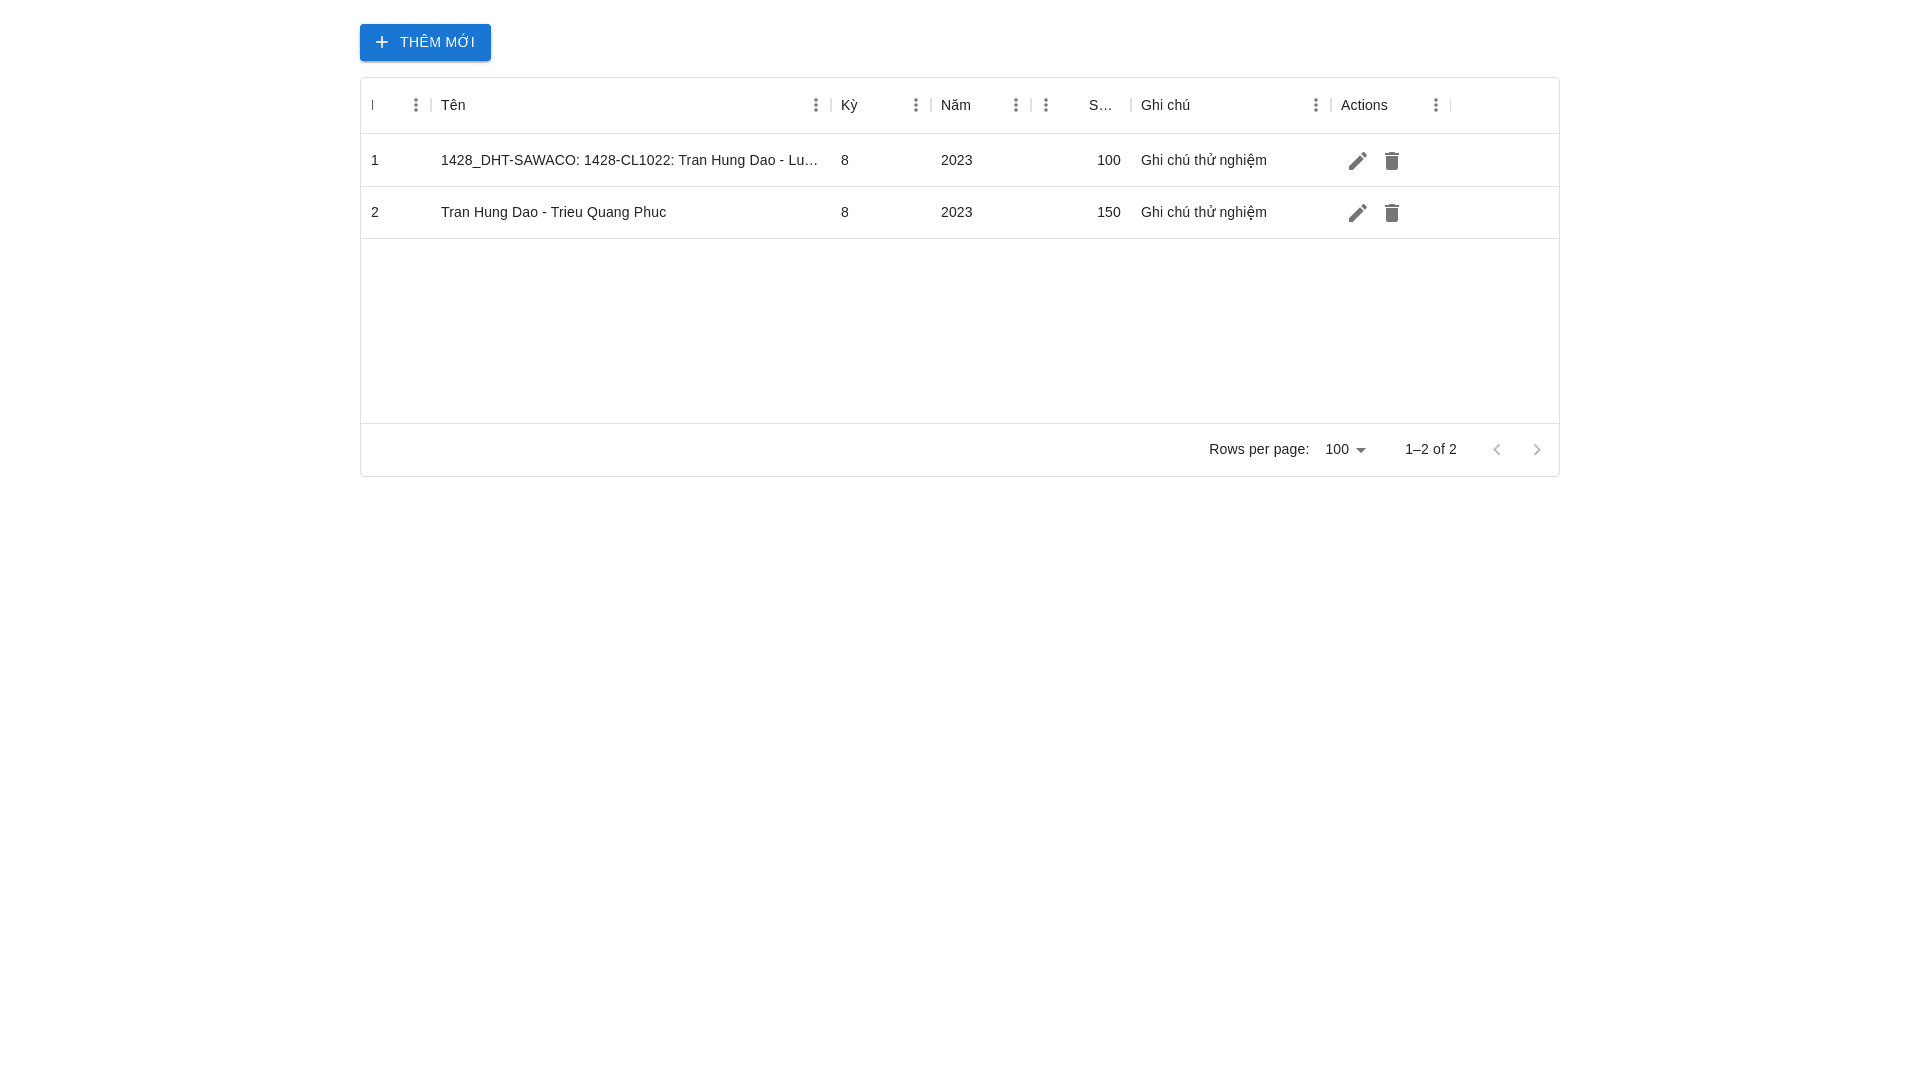Select the 150 value cell
Screen dimensions: 1920x1080
tap(1108, 212)
